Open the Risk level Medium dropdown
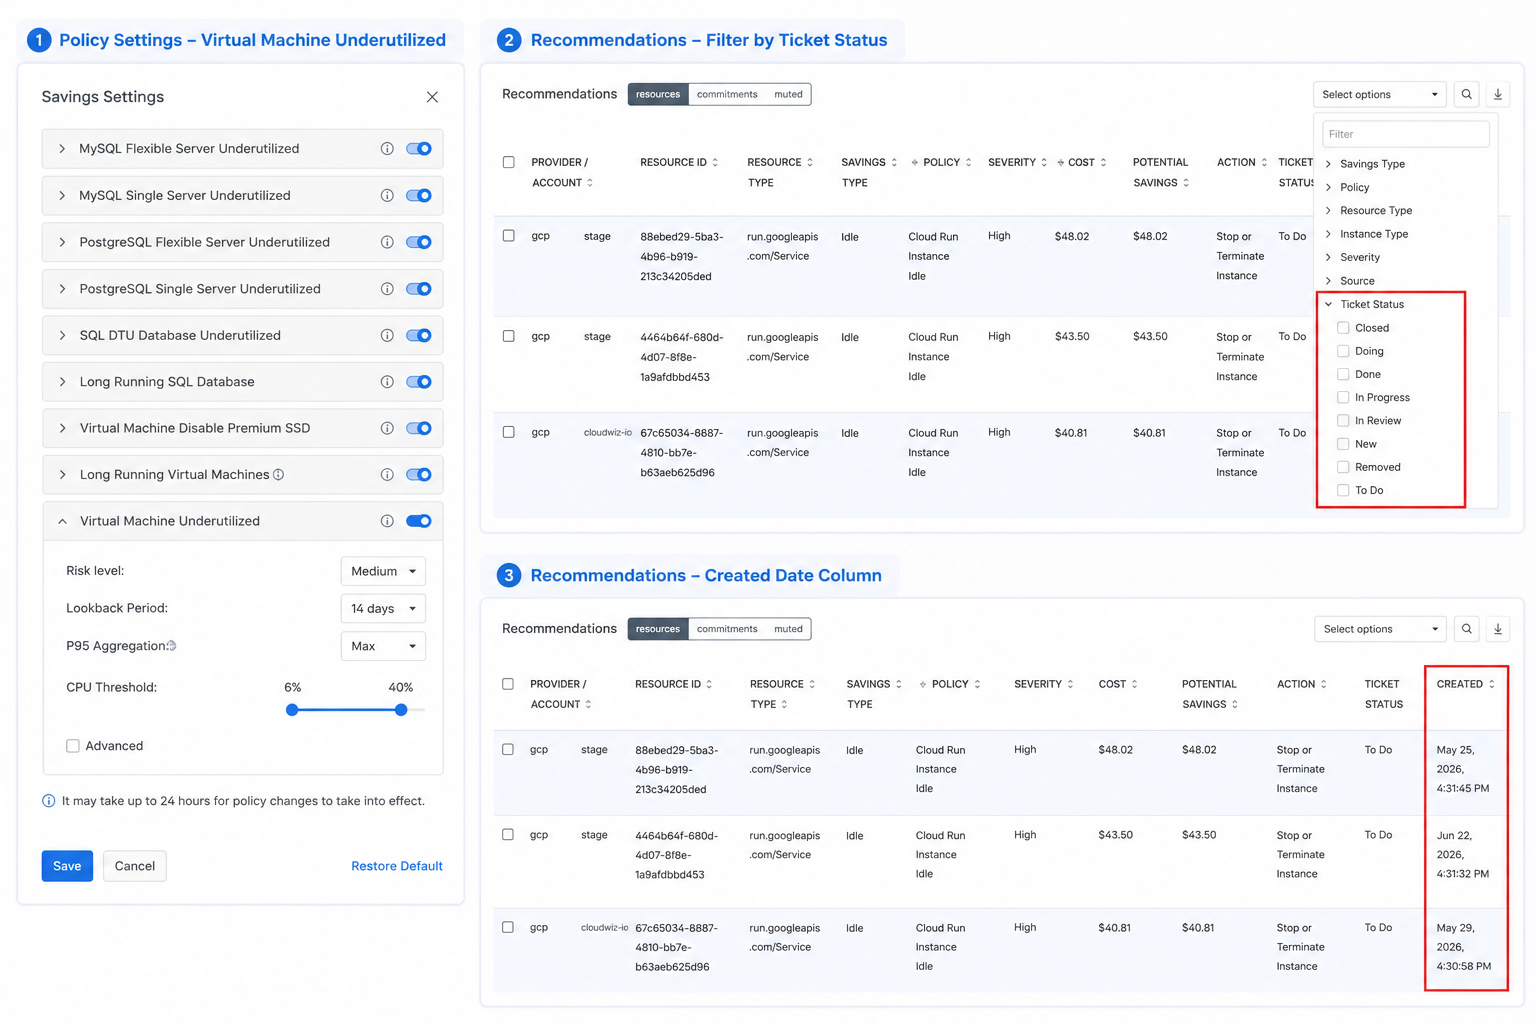This screenshot has width=1536, height=1024. click(383, 571)
